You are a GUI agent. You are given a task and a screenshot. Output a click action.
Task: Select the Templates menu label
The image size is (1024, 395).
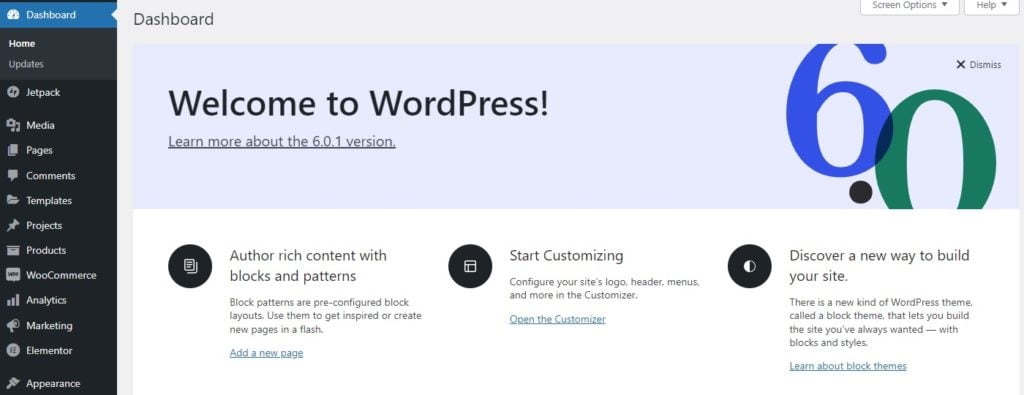[x=49, y=201]
